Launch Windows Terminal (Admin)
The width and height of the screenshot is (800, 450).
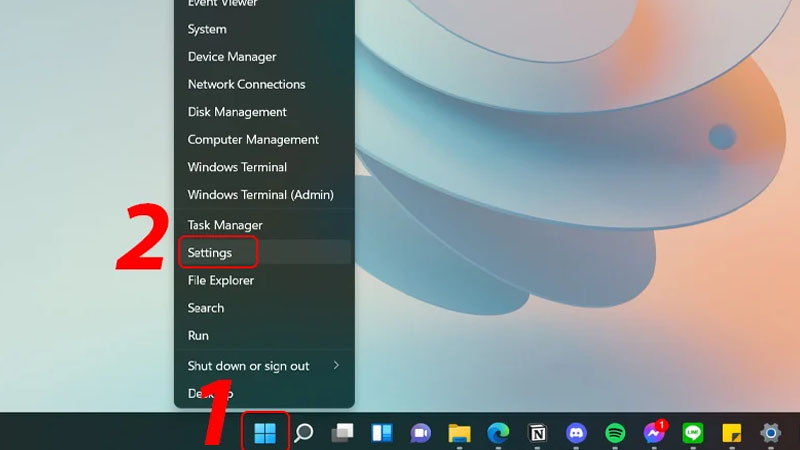tap(264, 194)
